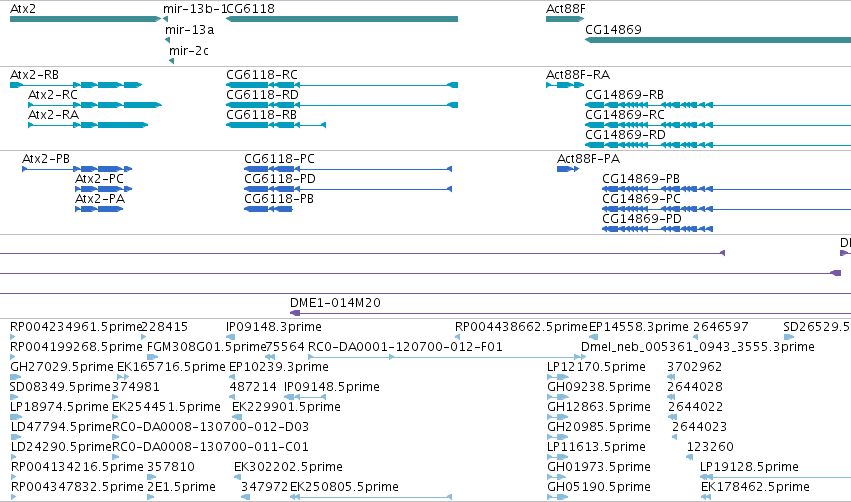Viewport: 851px width, 502px height.
Task: Click EST GH12863.5prime
Action: click(599, 407)
